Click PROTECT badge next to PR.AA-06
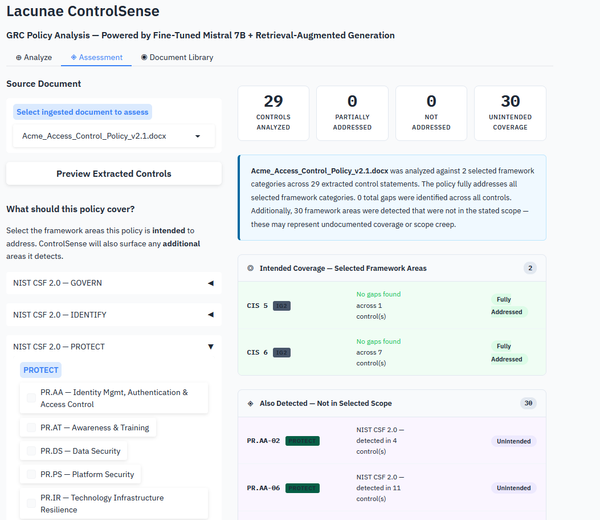This screenshot has width=600, height=520. click(x=302, y=488)
